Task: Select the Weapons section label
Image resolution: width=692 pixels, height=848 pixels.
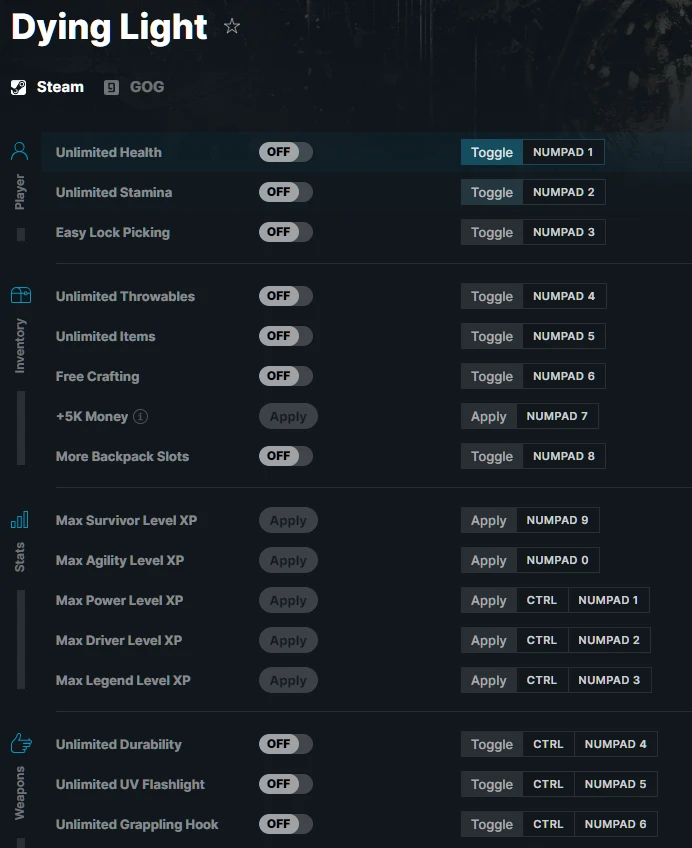Action: click(x=20, y=793)
